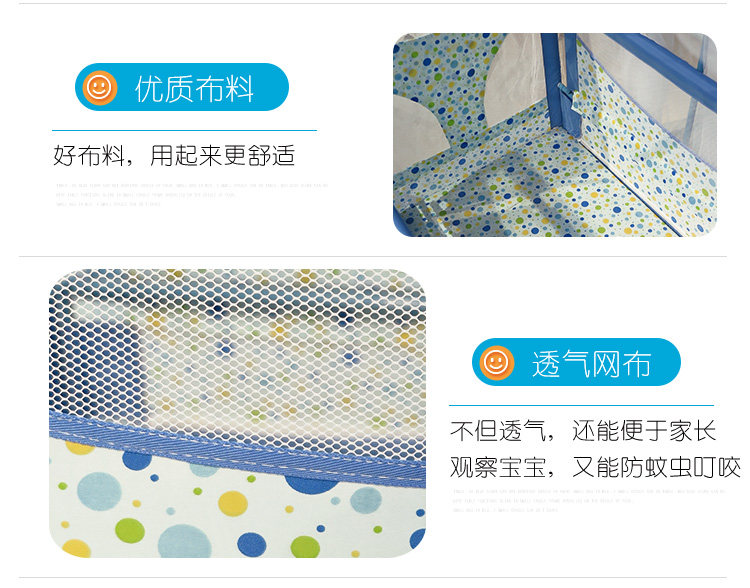This screenshot has width=750, height=588.
Task: Click the text 好布料，用起来更舒适
Action: click(x=174, y=156)
